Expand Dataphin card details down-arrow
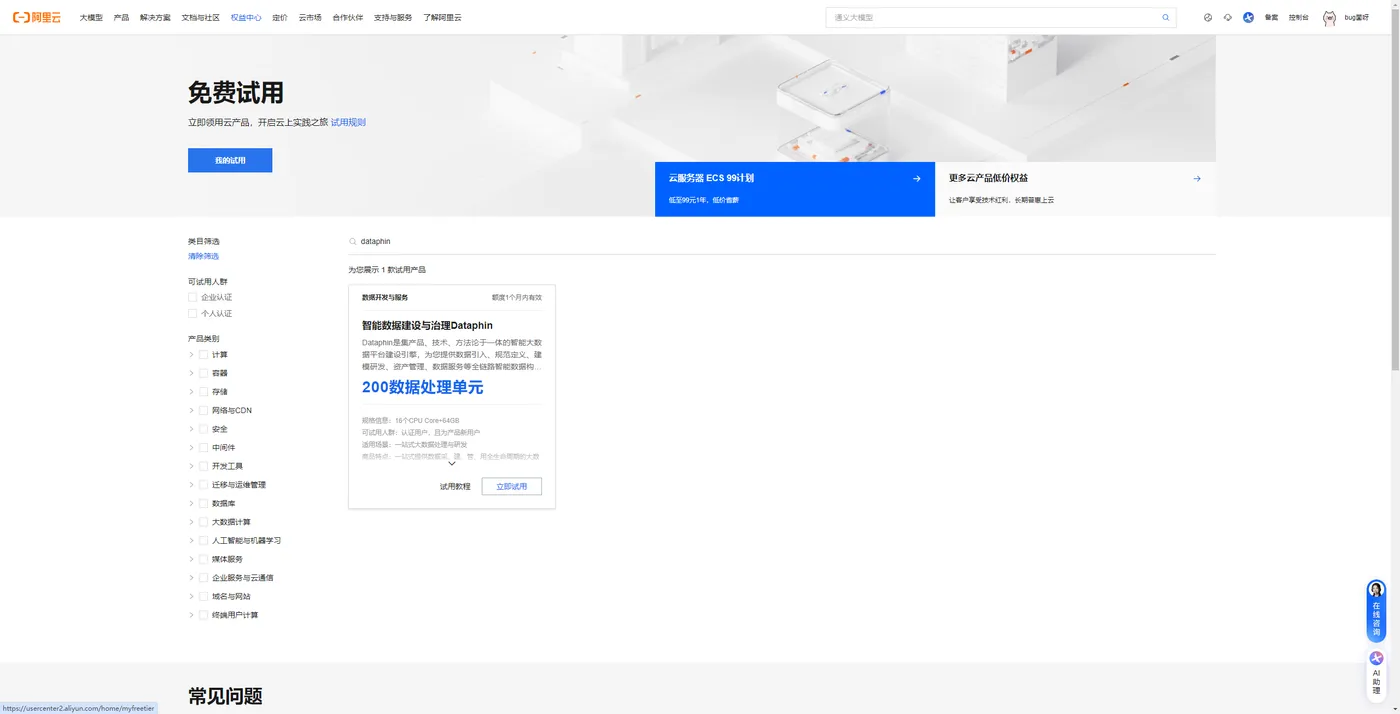The width and height of the screenshot is (1400, 714). click(x=452, y=463)
